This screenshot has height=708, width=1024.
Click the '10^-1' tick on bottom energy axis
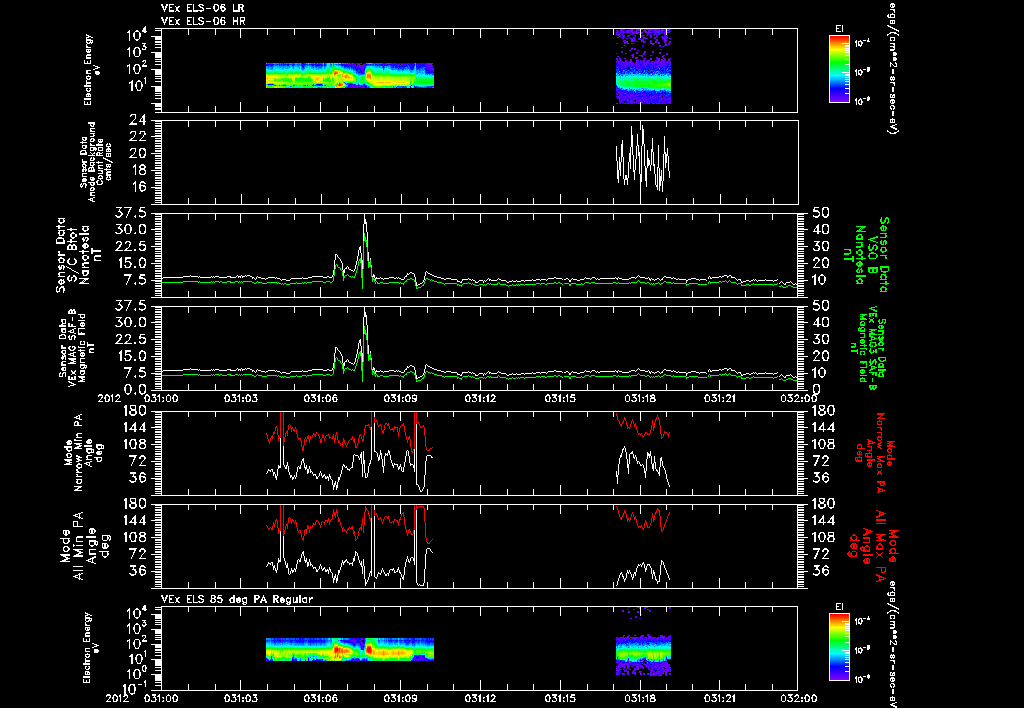coord(136,688)
